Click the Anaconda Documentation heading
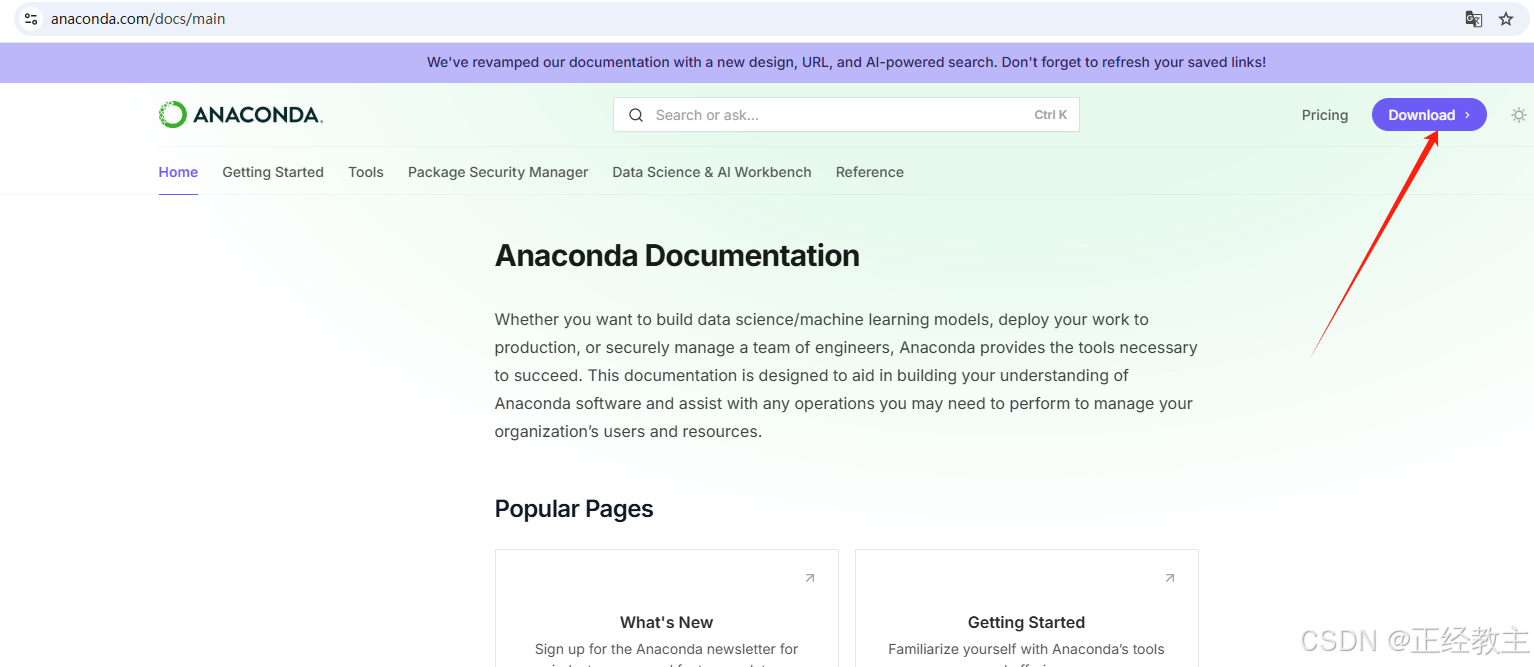1534x667 pixels. click(677, 256)
